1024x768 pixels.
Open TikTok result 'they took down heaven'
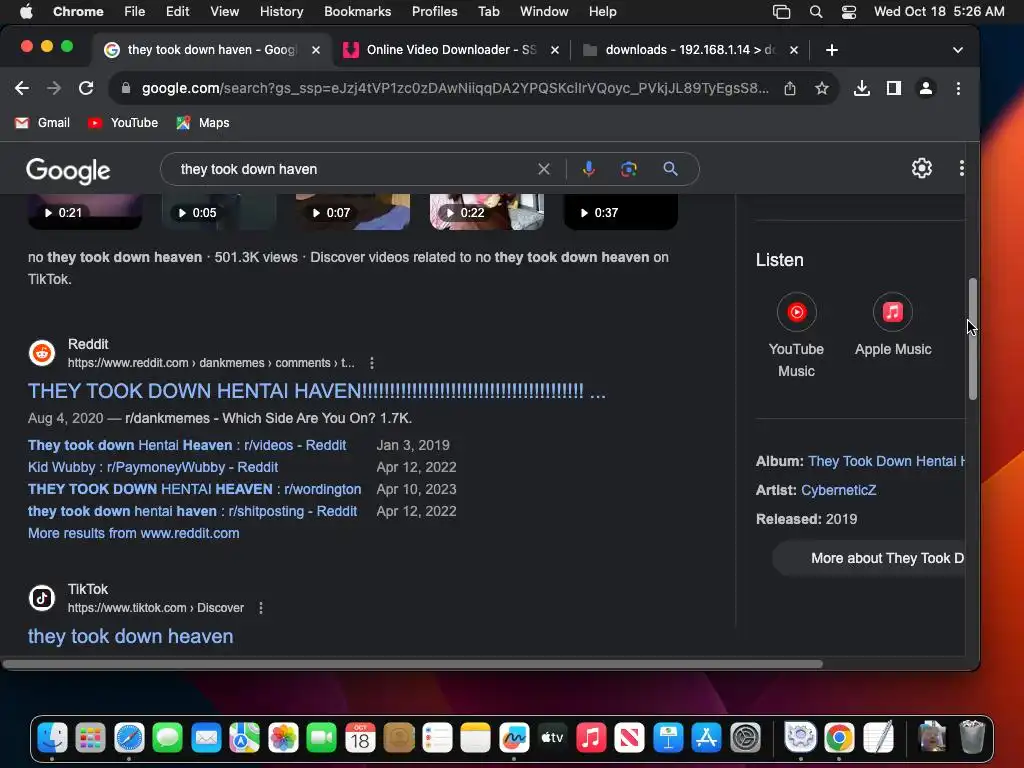click(x=131, y=636)
